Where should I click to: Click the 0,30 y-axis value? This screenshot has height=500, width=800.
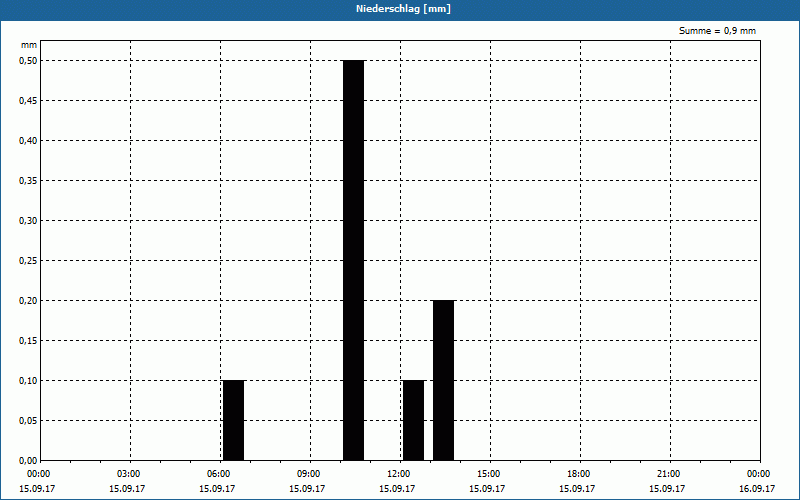(x=28, y=220)
